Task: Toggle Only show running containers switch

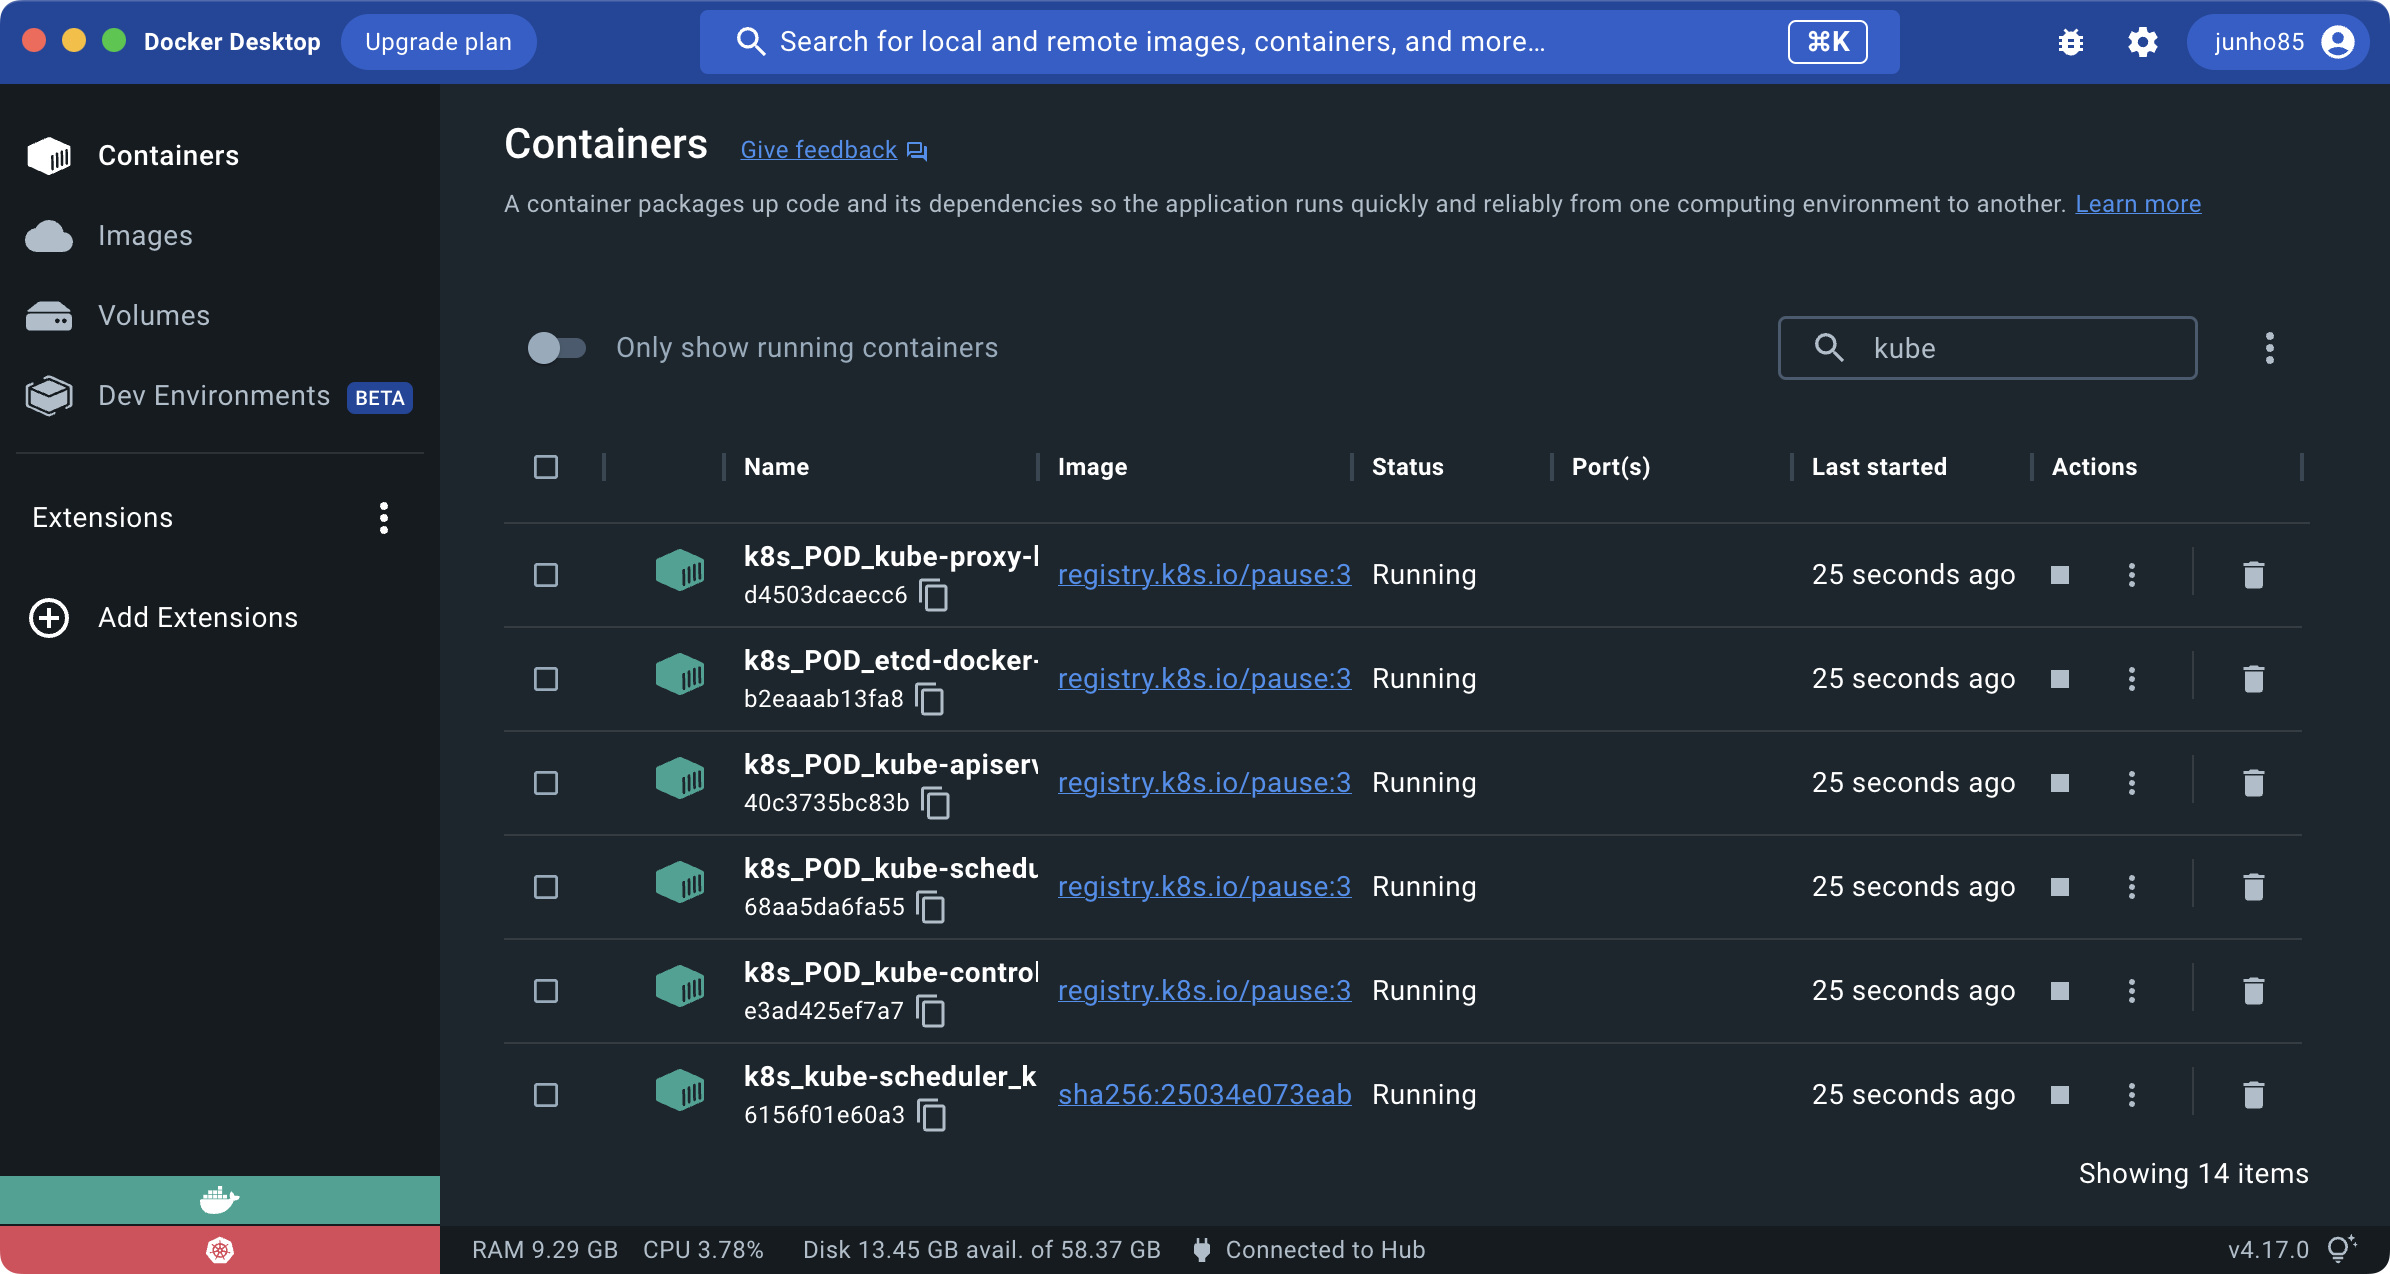Action: [556, 348]
